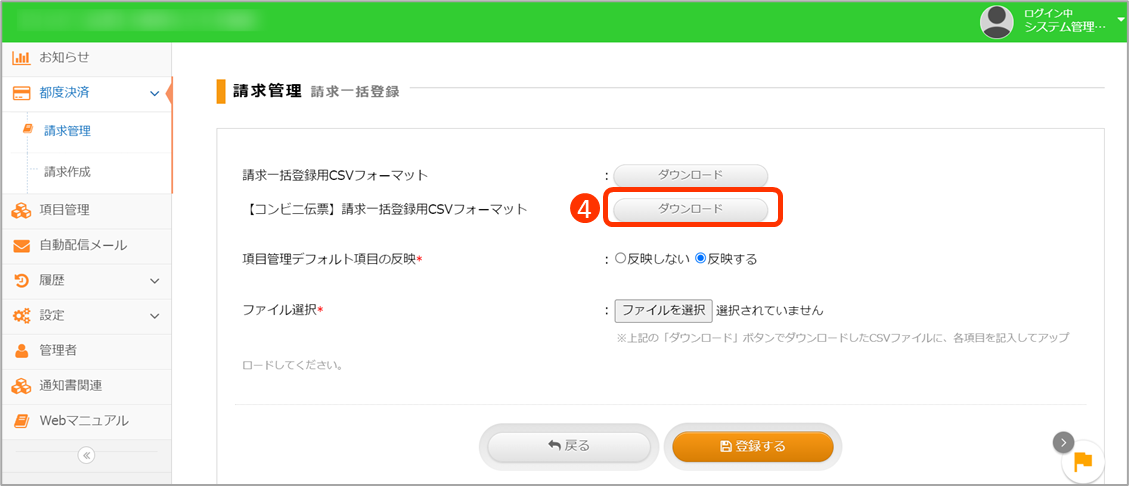Image resolution: width=1129 pixels, height=486 pixels.
Task: Click the orange flag icon
Action: pyautogui.click(x=1083, y=462)
